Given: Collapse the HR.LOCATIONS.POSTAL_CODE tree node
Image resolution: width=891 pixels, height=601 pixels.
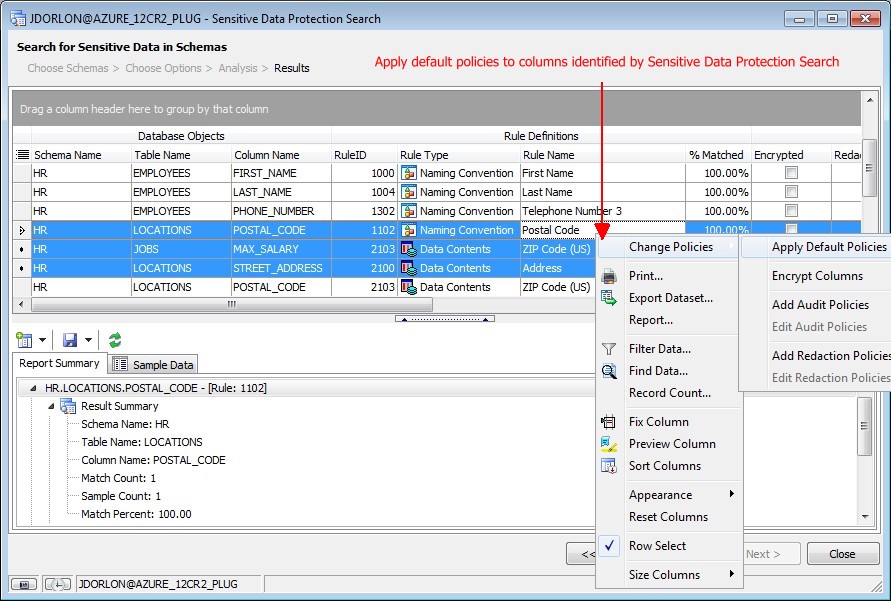Looking at the screenshot, I should coord(33,388).
